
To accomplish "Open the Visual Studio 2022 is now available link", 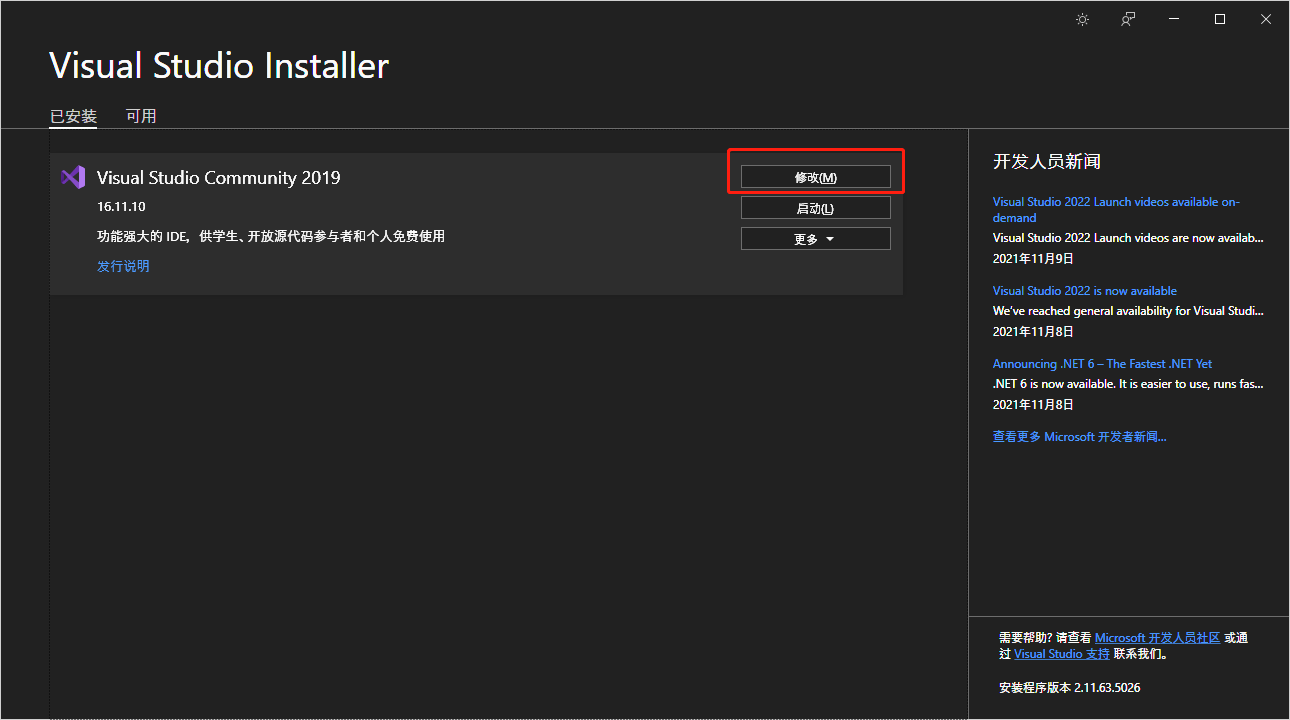I will (x=1084, y=290).
